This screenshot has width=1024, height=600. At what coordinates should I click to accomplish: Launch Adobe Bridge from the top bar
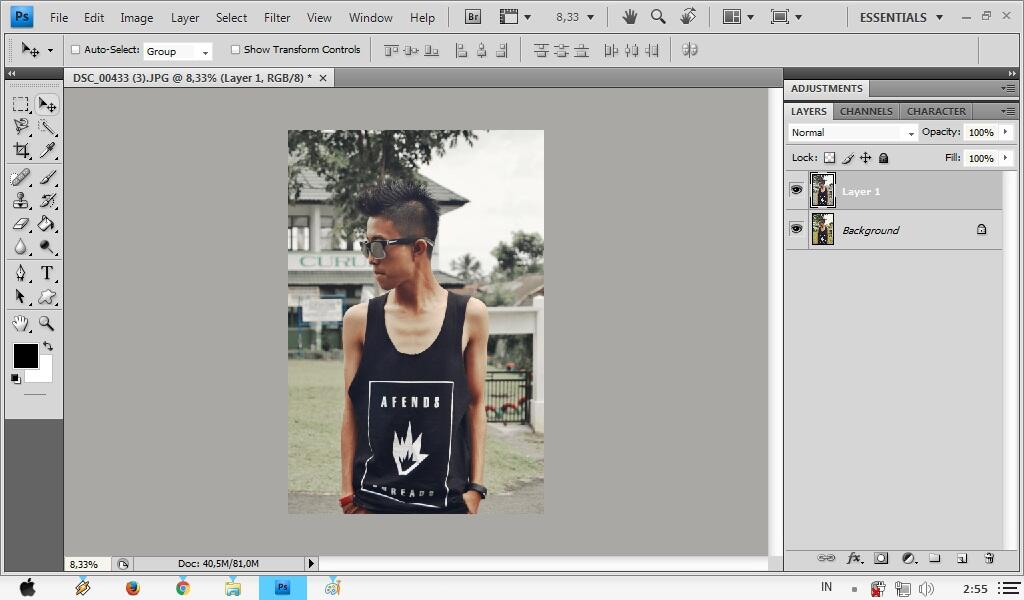(x=473, y=17)
